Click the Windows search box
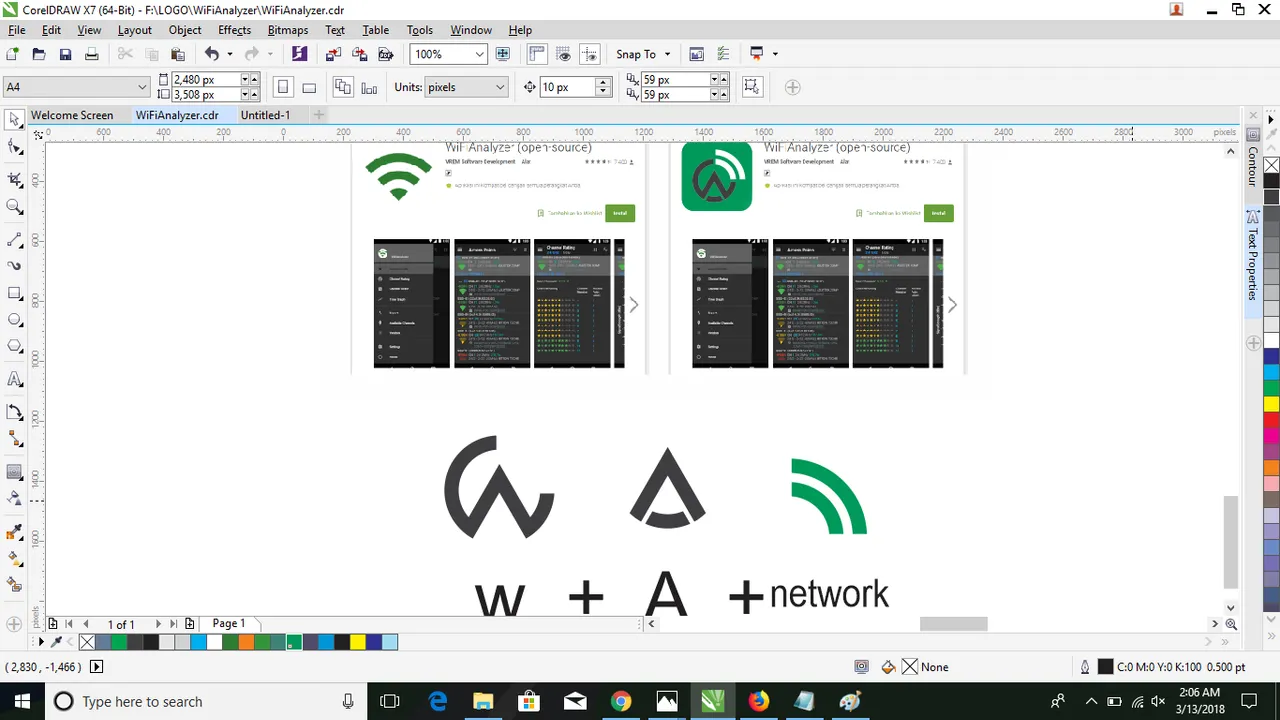This screenshot has width=1280, height=720. tap(205, 702)
